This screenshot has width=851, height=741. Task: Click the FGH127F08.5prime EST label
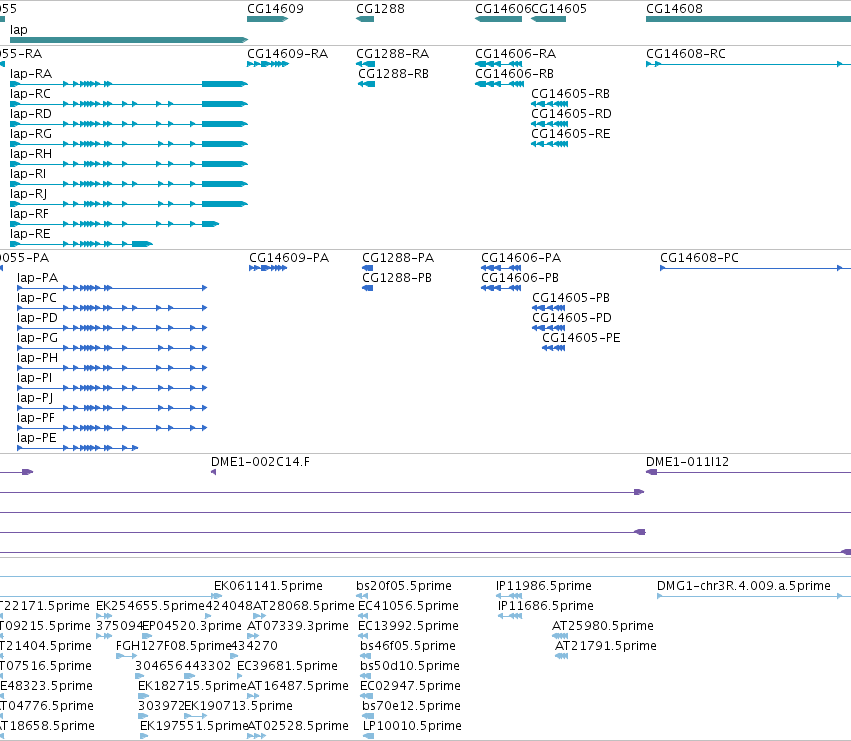click(x=174, y=646)
